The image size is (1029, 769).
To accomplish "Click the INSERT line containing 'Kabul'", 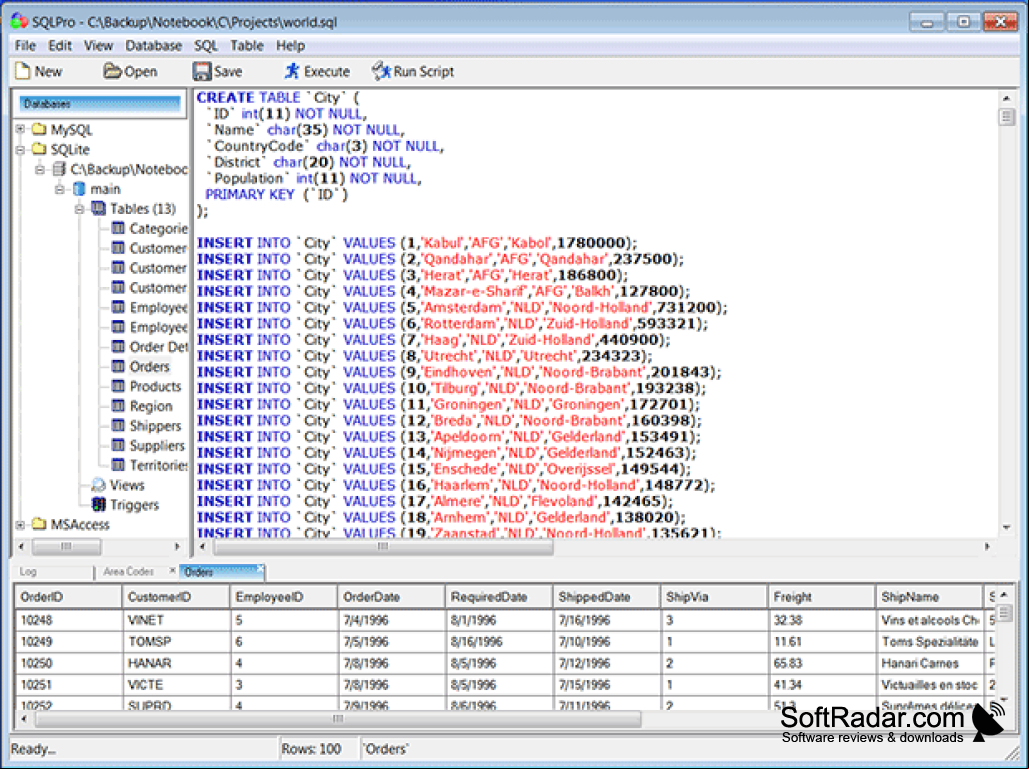I will (417, 243).
